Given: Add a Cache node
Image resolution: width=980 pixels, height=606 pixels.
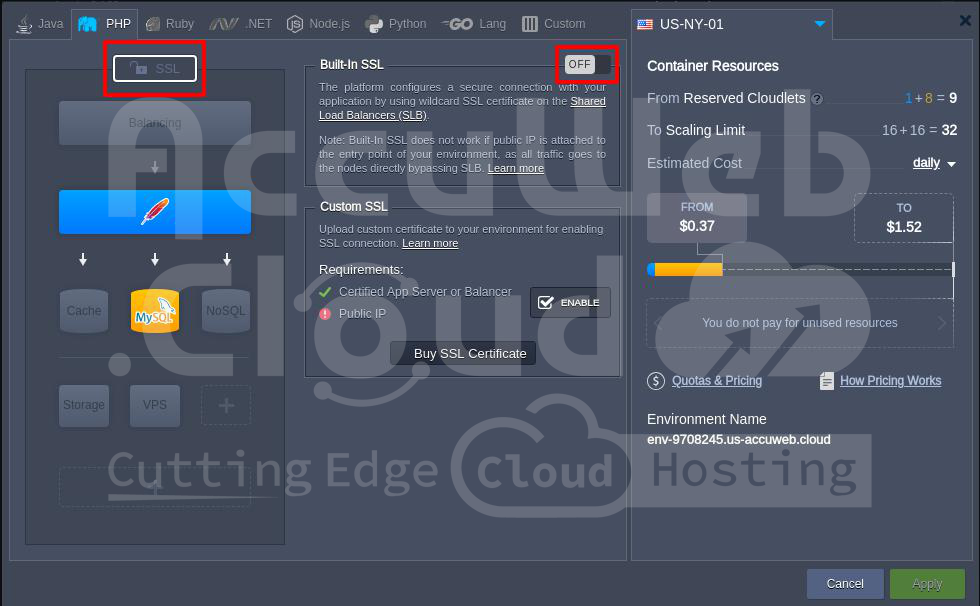Looking at the screenshot, I should pos(84,311).
